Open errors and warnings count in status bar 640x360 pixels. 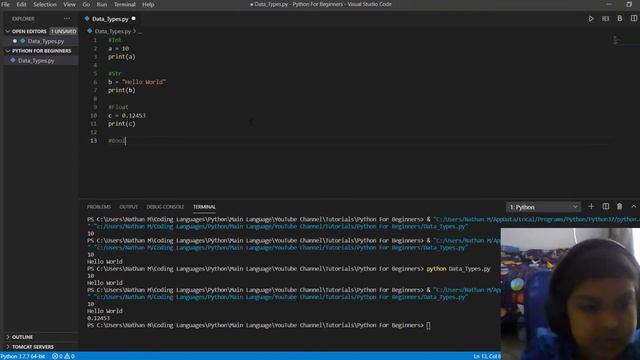click(63, 356)
